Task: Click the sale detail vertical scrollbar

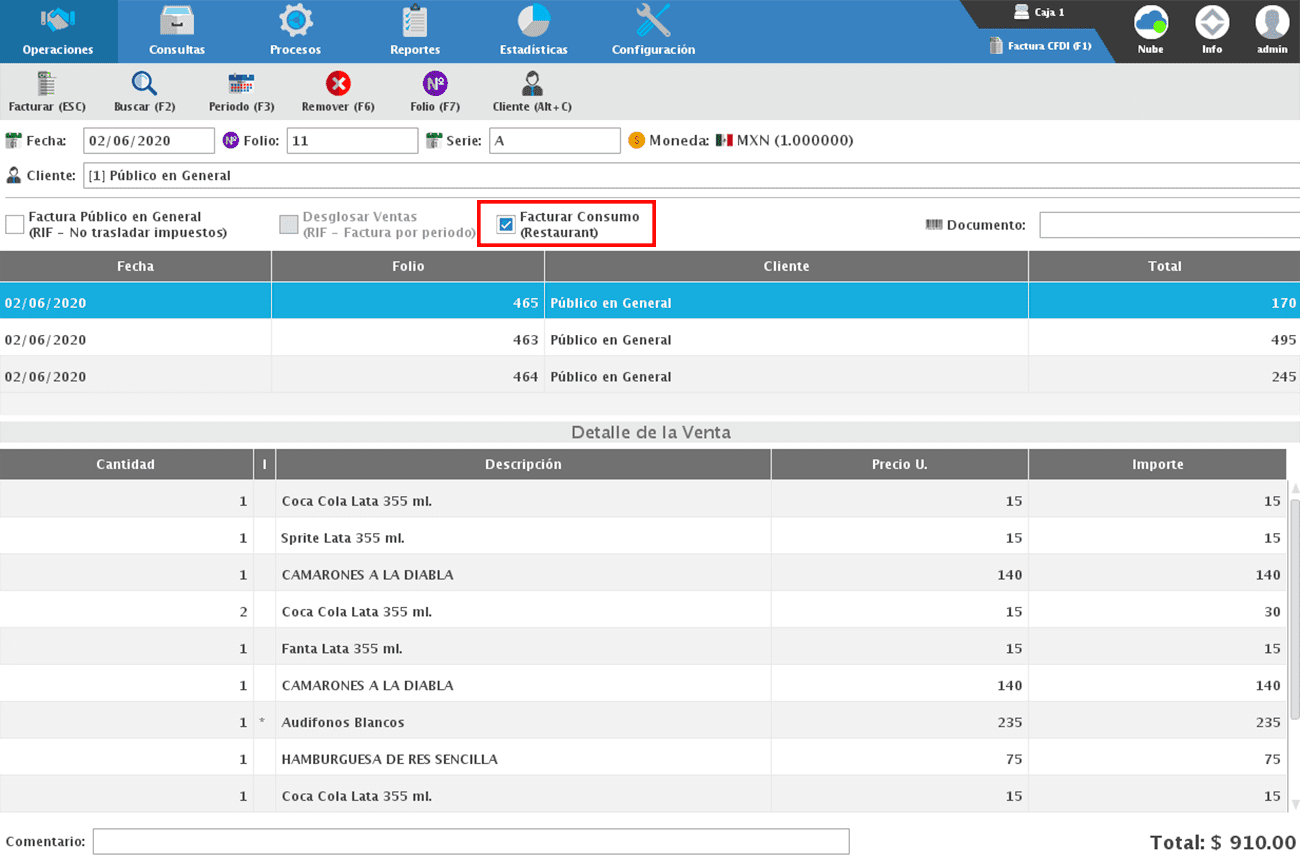Action: click(1293, 608)
